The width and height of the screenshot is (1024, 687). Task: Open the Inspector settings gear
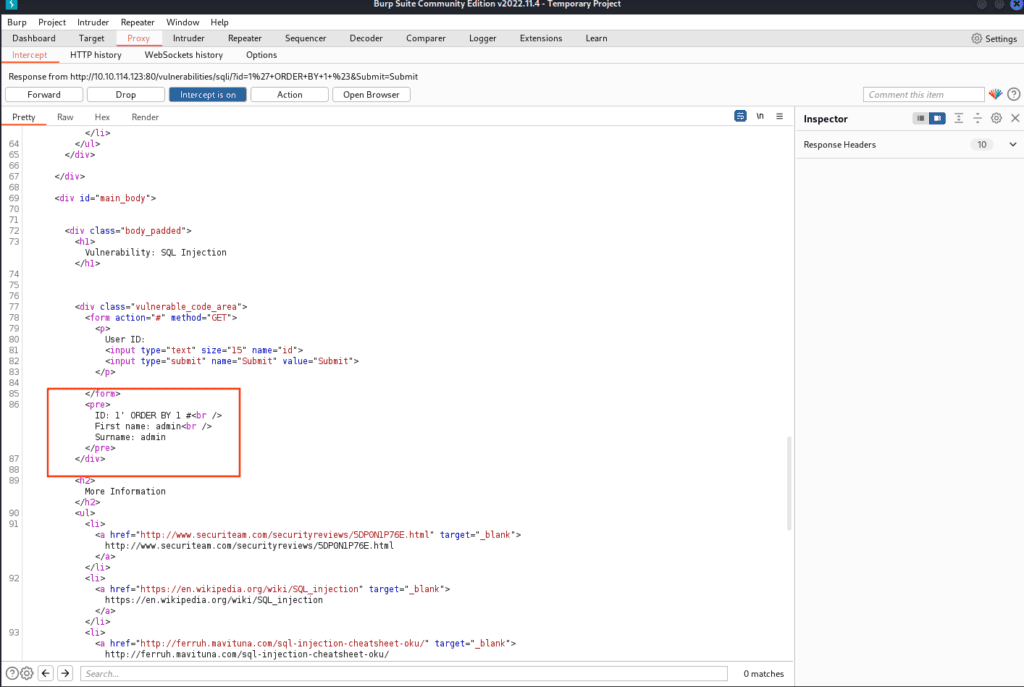[x=996, y=118]
